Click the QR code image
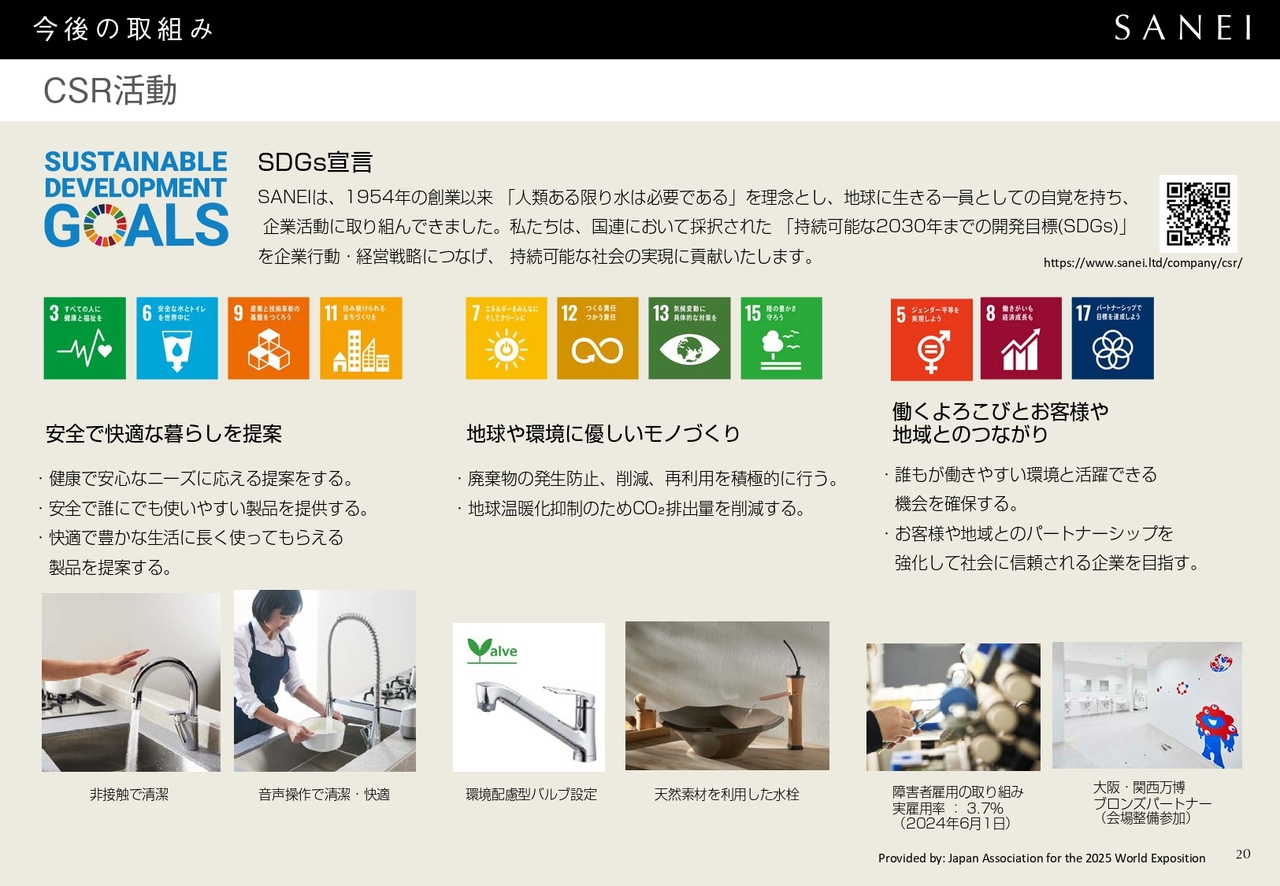Screen dimensions: 1280x886 (x=1198, y=213)
